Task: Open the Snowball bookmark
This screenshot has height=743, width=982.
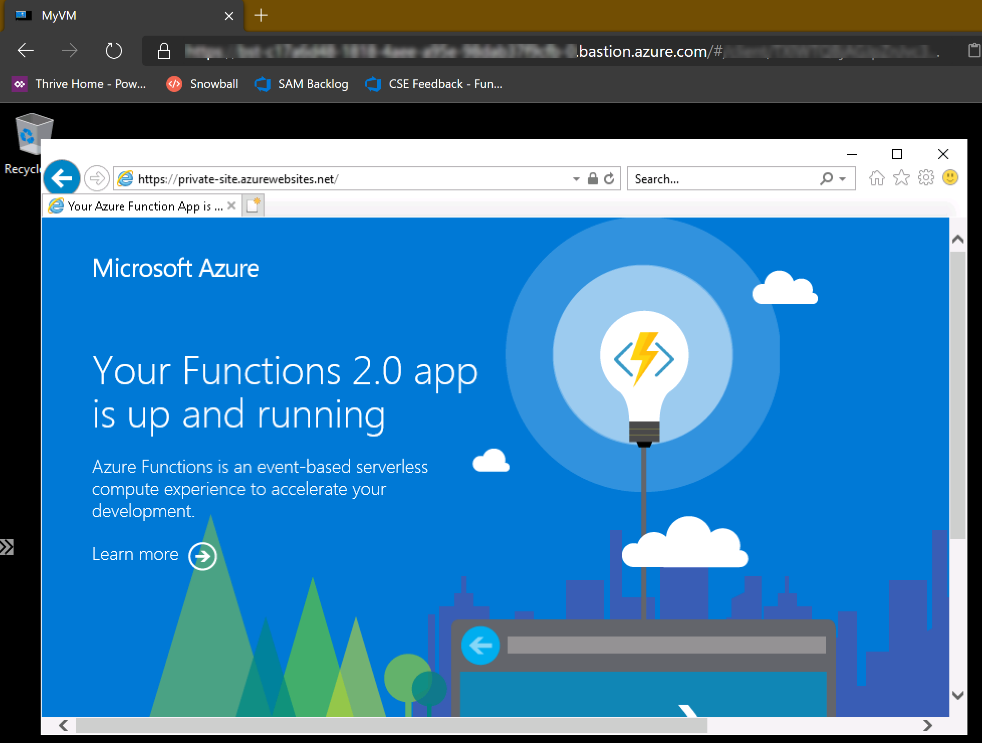Action: click(x=202, y=84)
